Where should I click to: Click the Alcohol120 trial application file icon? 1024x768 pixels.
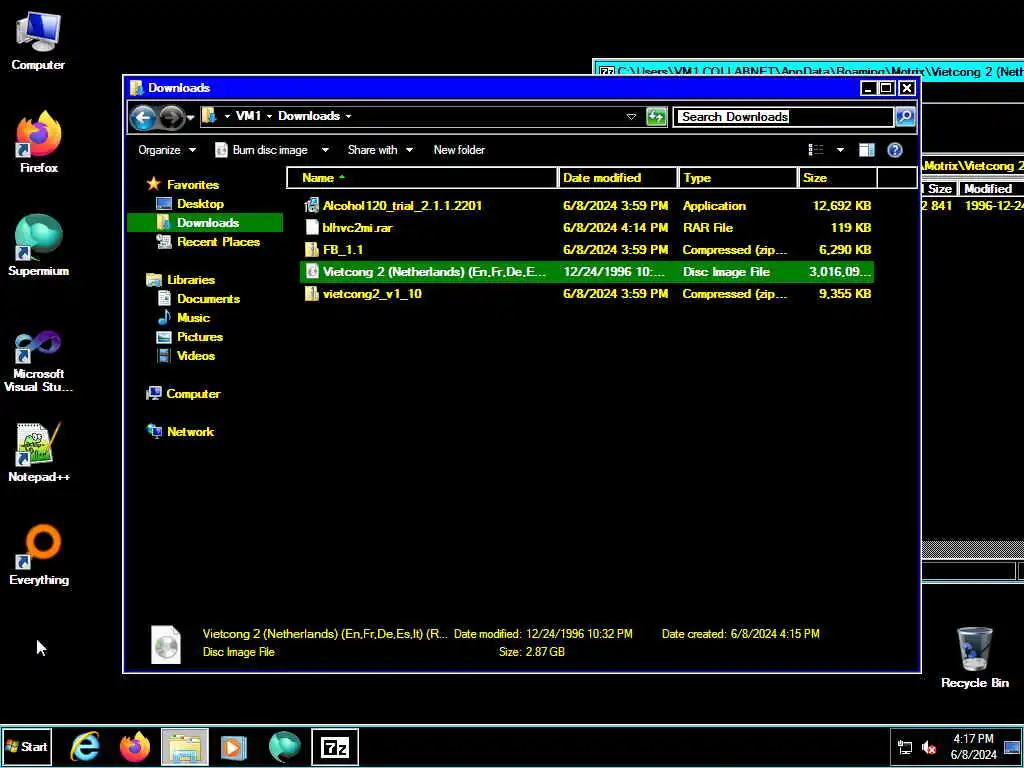tap(312, 206)
